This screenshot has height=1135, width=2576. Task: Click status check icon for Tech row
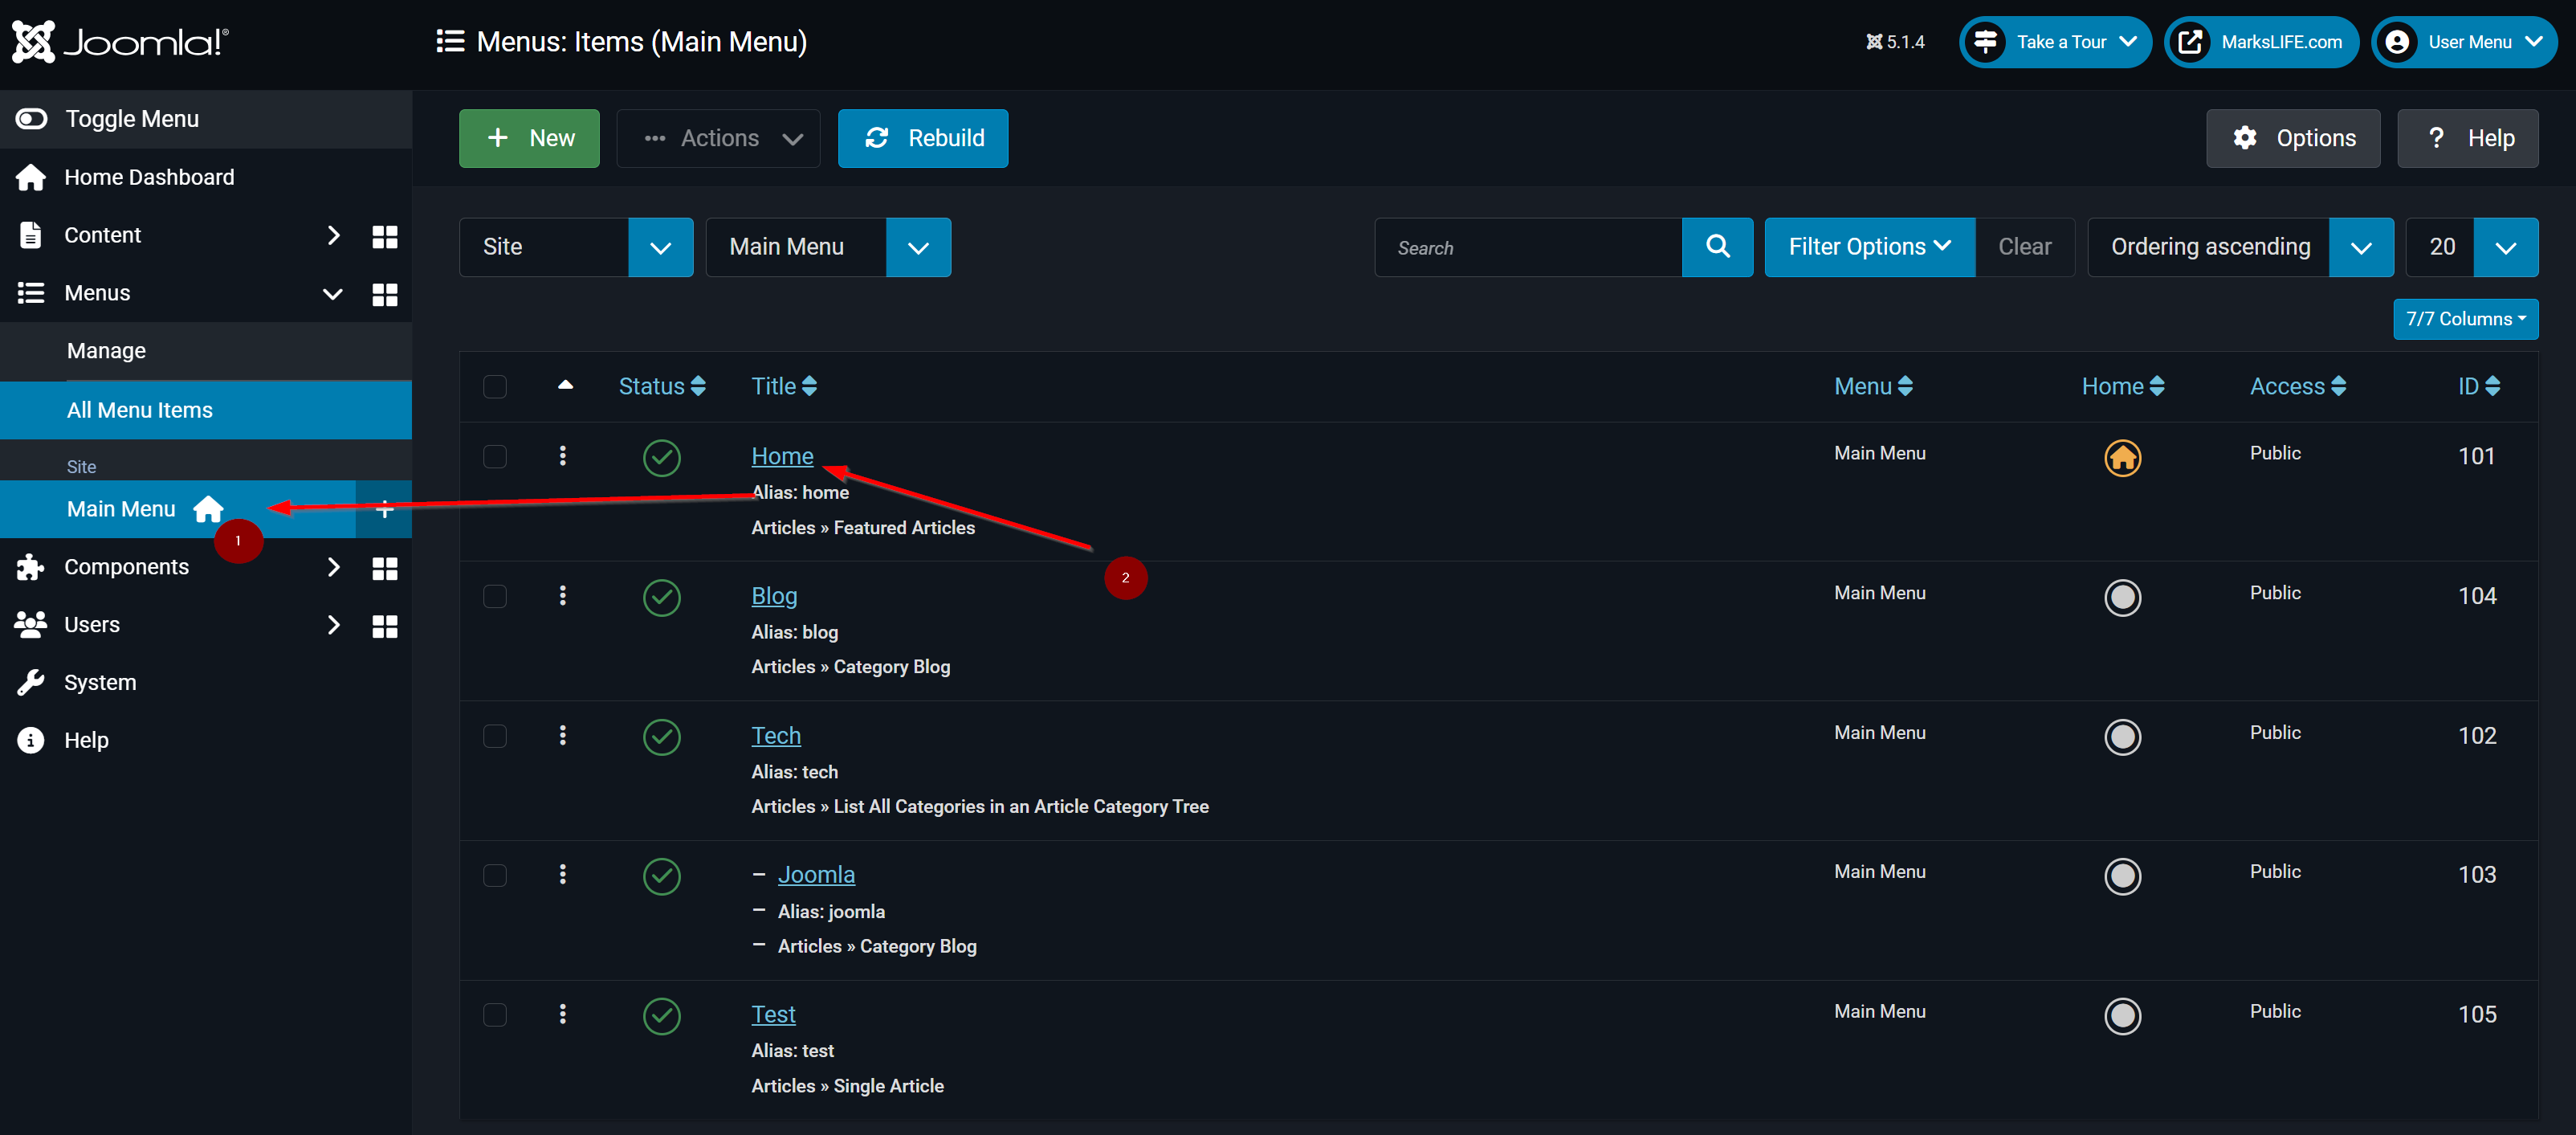[661, 737]
